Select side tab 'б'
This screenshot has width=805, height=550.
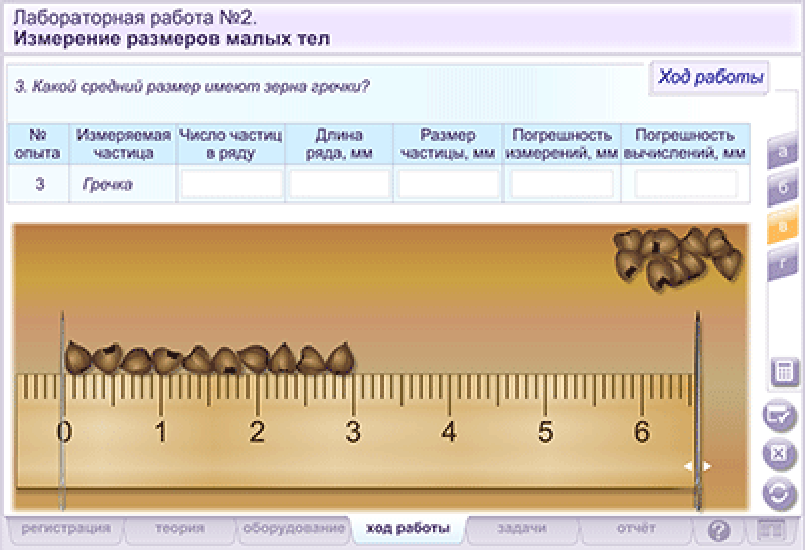pyautogui.click(x=782, y=188)
